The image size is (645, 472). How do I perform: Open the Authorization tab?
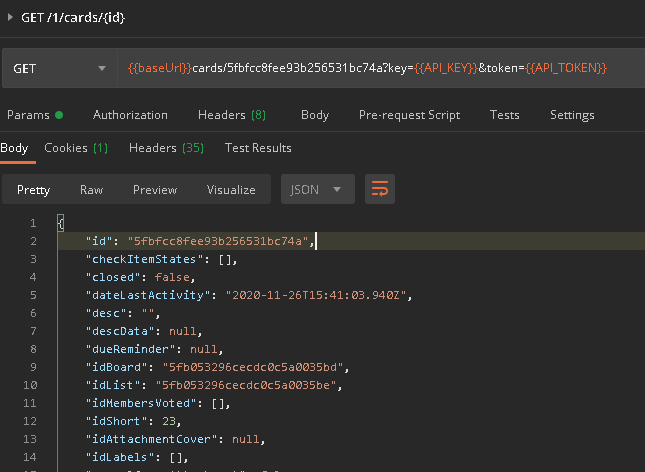click(x=130, y=115)
